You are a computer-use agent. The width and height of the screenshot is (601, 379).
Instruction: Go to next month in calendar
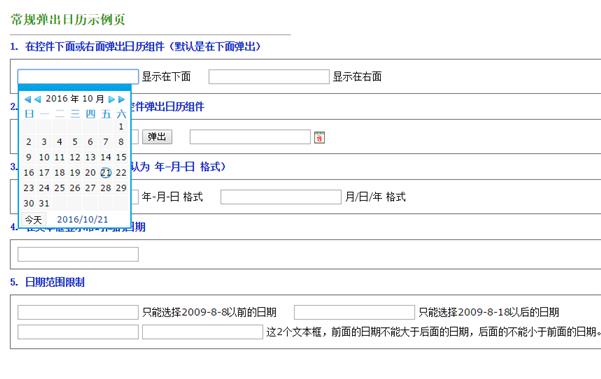click(x=112, y=99)
